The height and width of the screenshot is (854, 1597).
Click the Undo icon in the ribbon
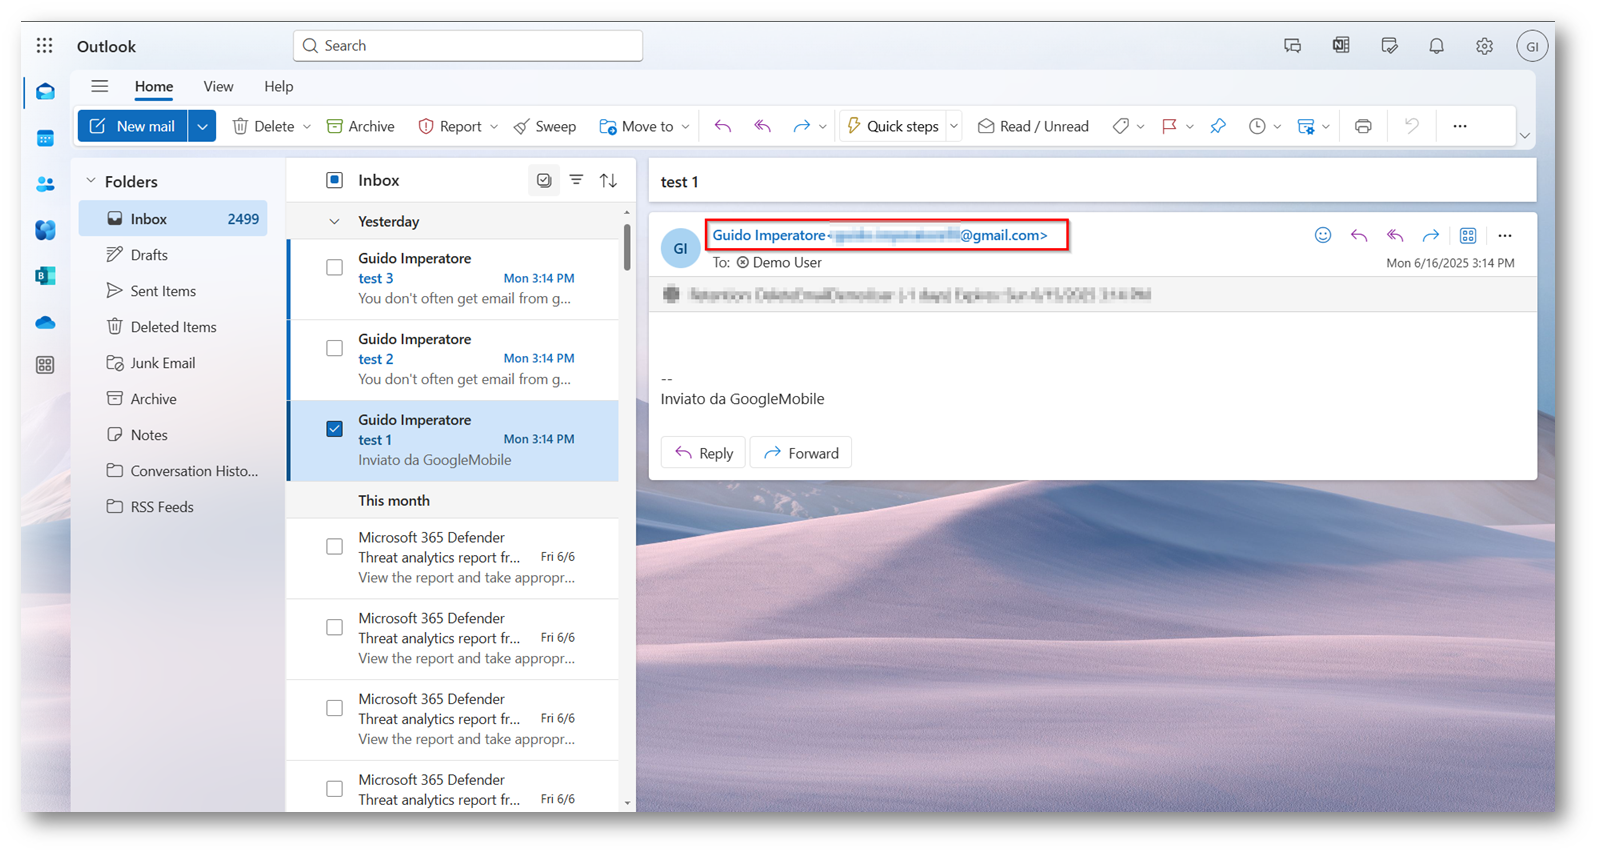pos(1411,126)
